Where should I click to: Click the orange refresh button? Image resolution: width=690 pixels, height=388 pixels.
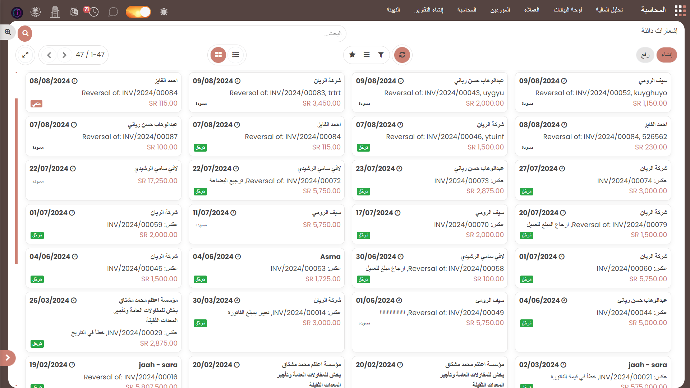pyautogui.click(x=402, y=55)
